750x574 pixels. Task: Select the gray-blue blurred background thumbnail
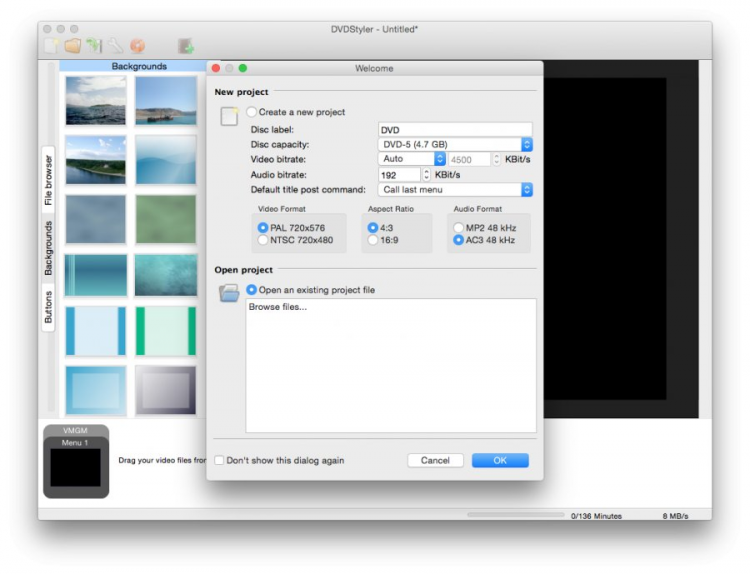pos(96,219)
